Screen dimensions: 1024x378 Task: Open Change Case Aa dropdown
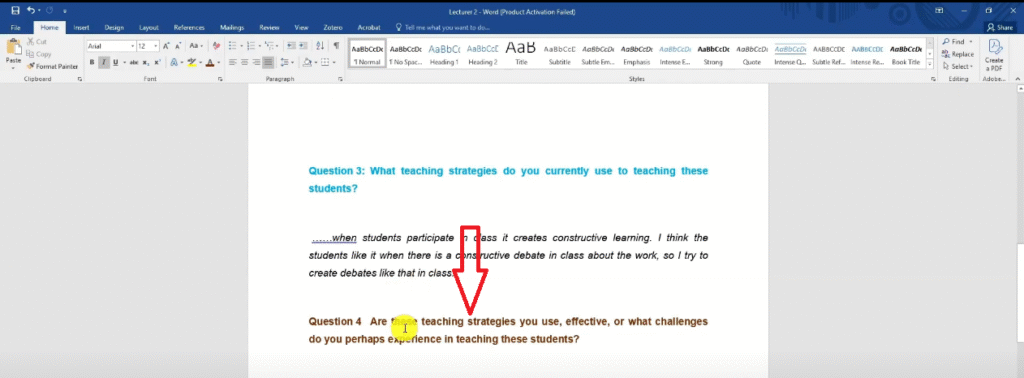195,46
